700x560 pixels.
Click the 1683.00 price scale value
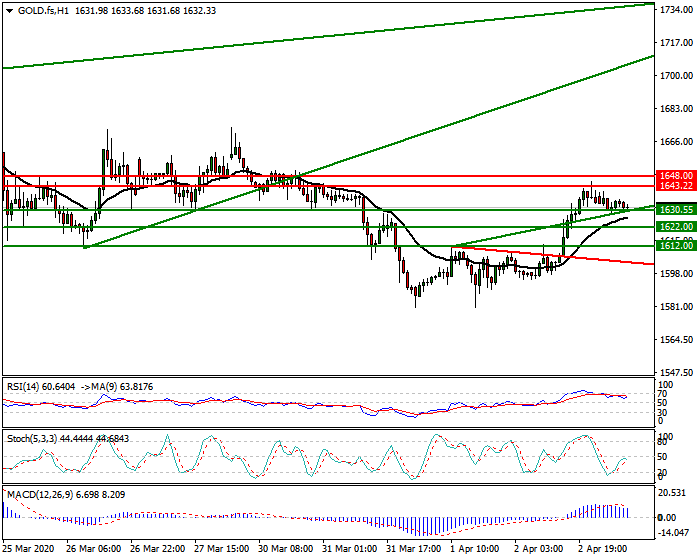pos(676,109)
